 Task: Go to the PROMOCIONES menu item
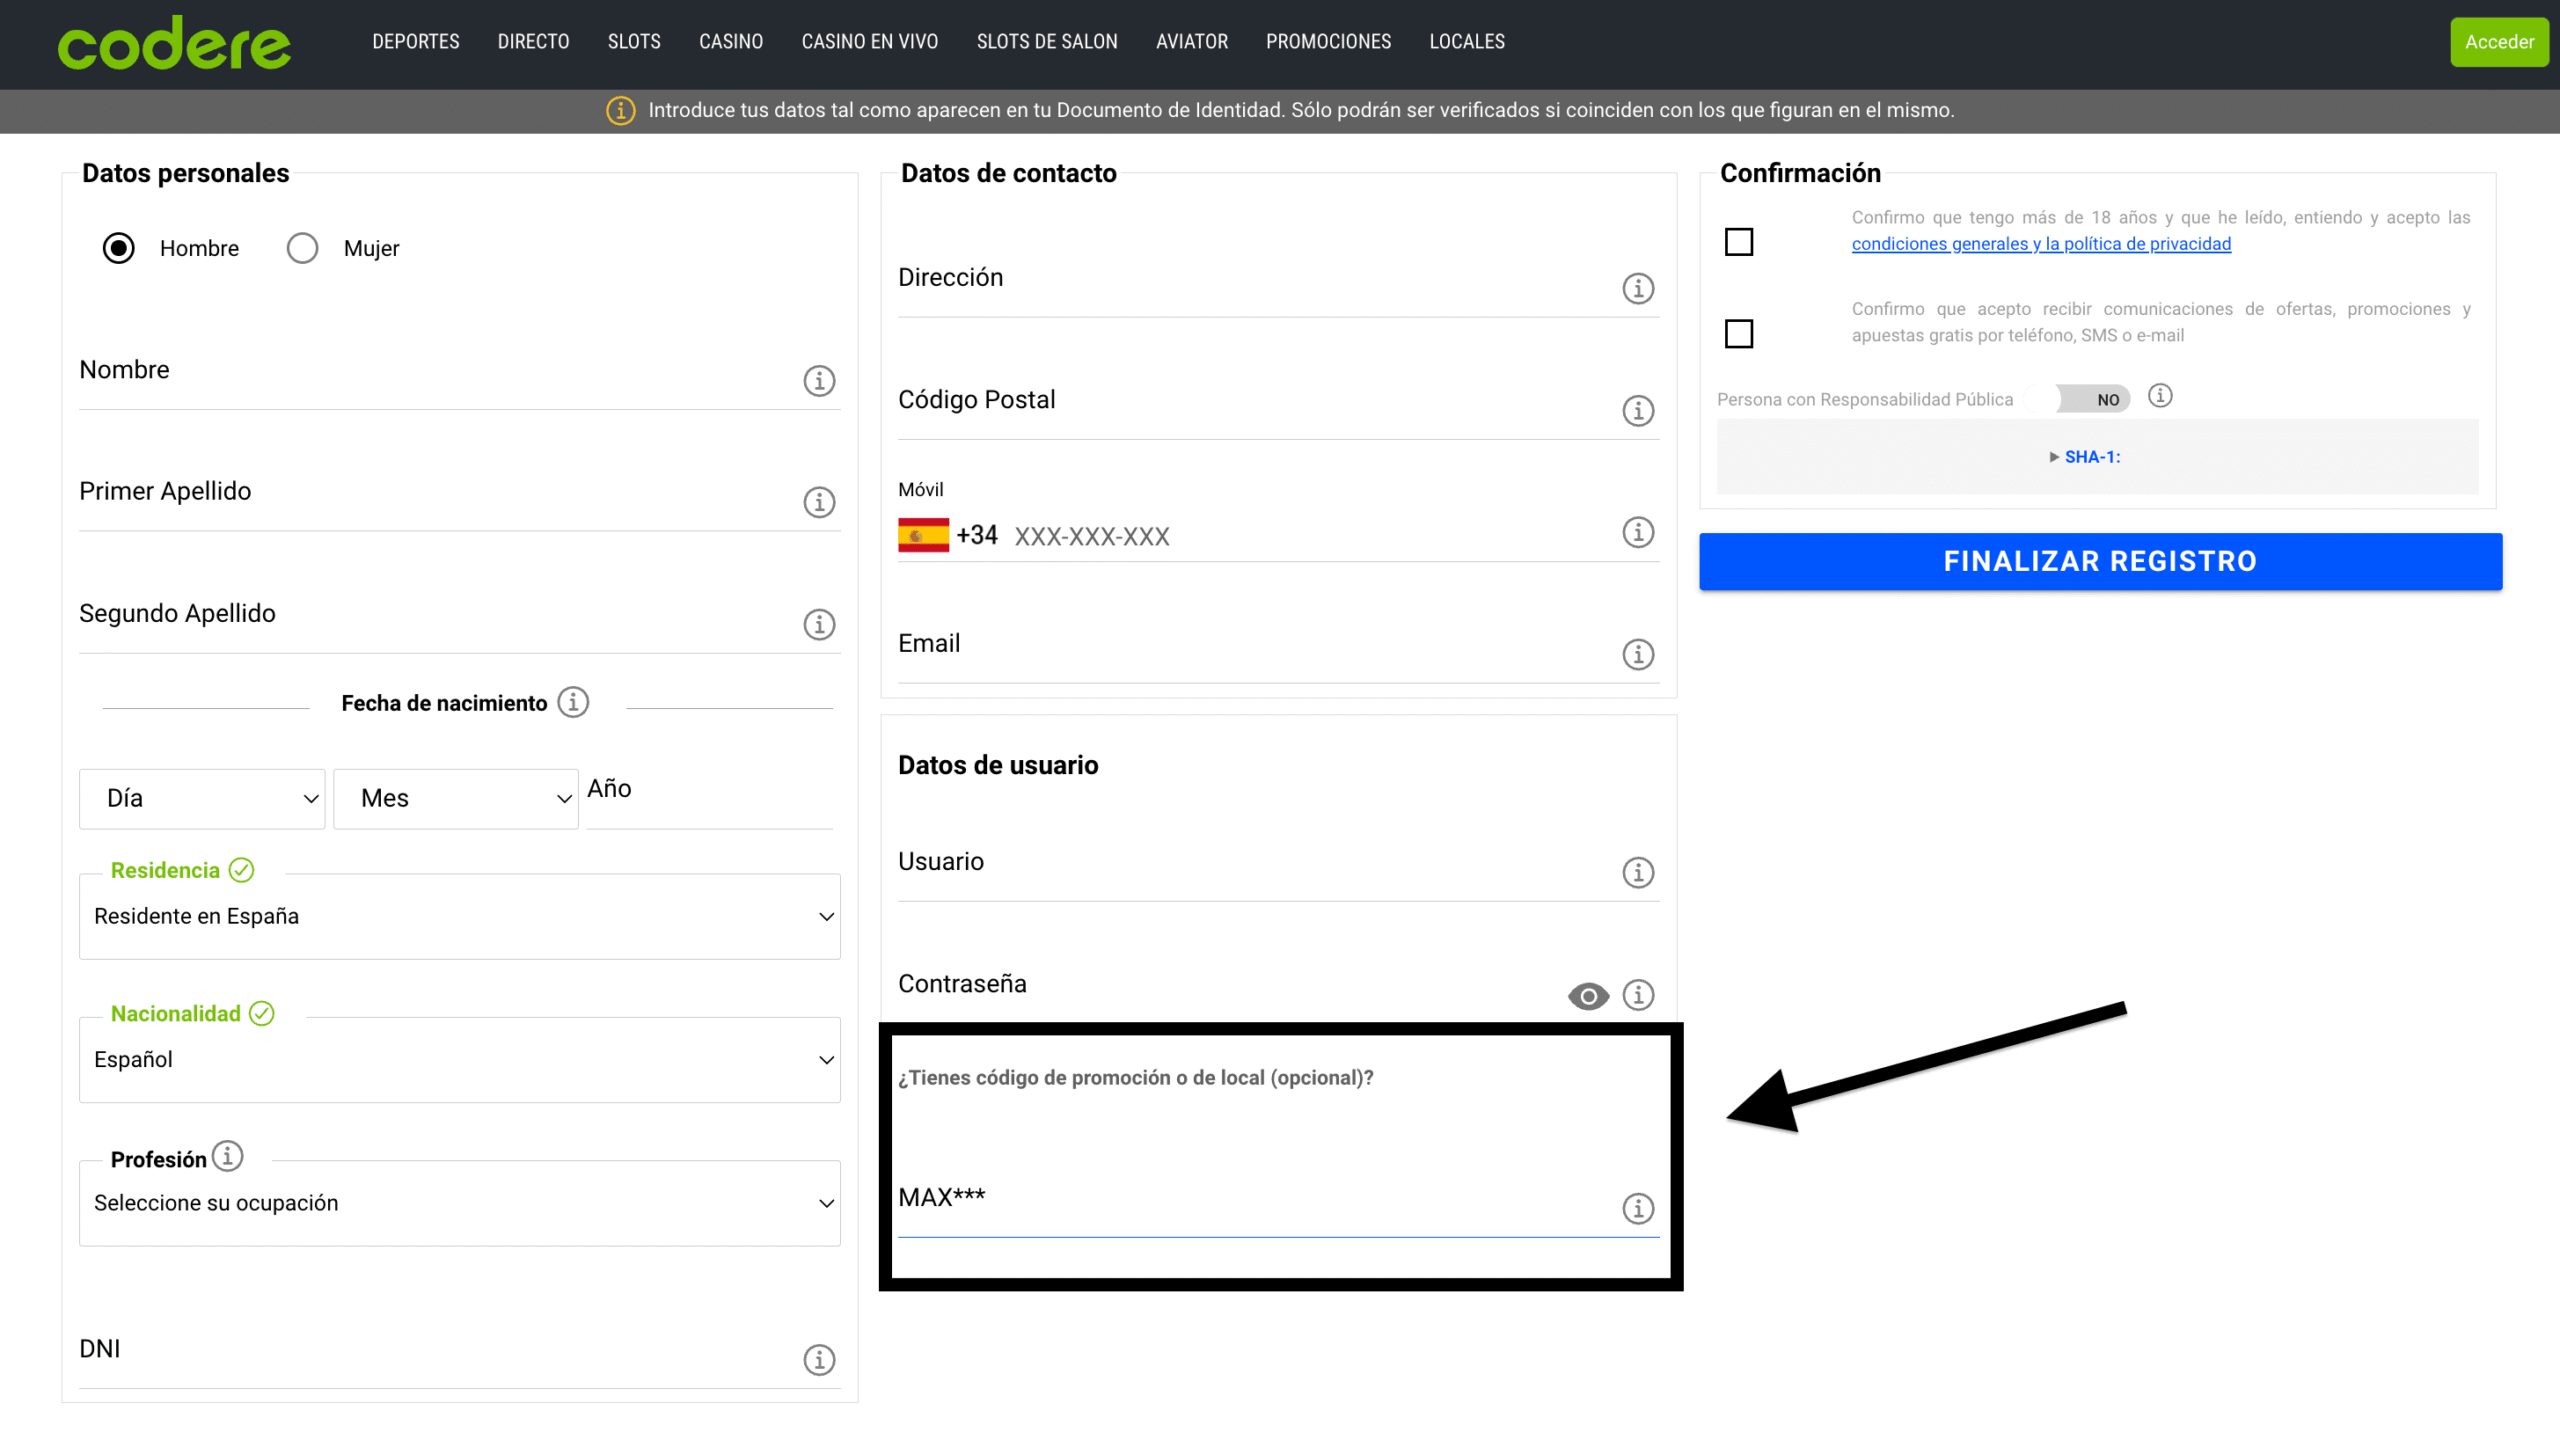[1328, 42]
